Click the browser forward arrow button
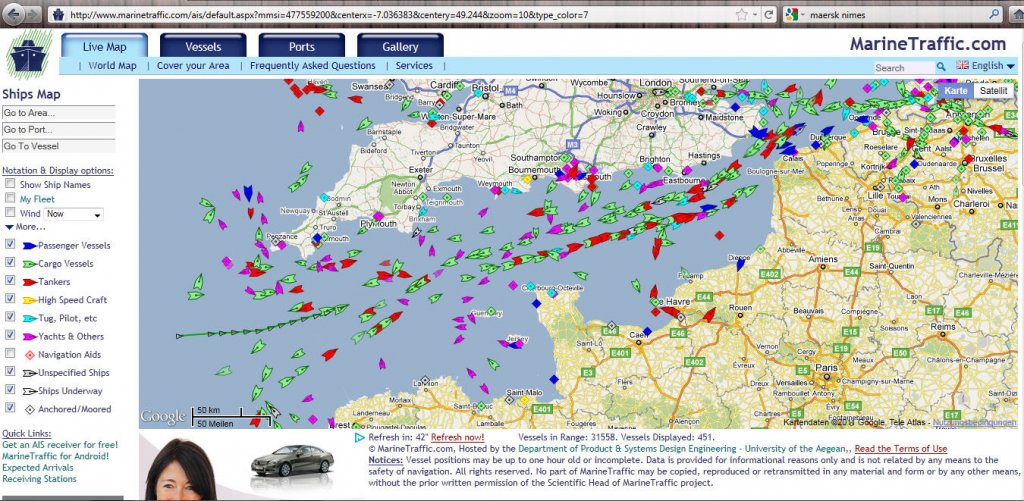 32,14
